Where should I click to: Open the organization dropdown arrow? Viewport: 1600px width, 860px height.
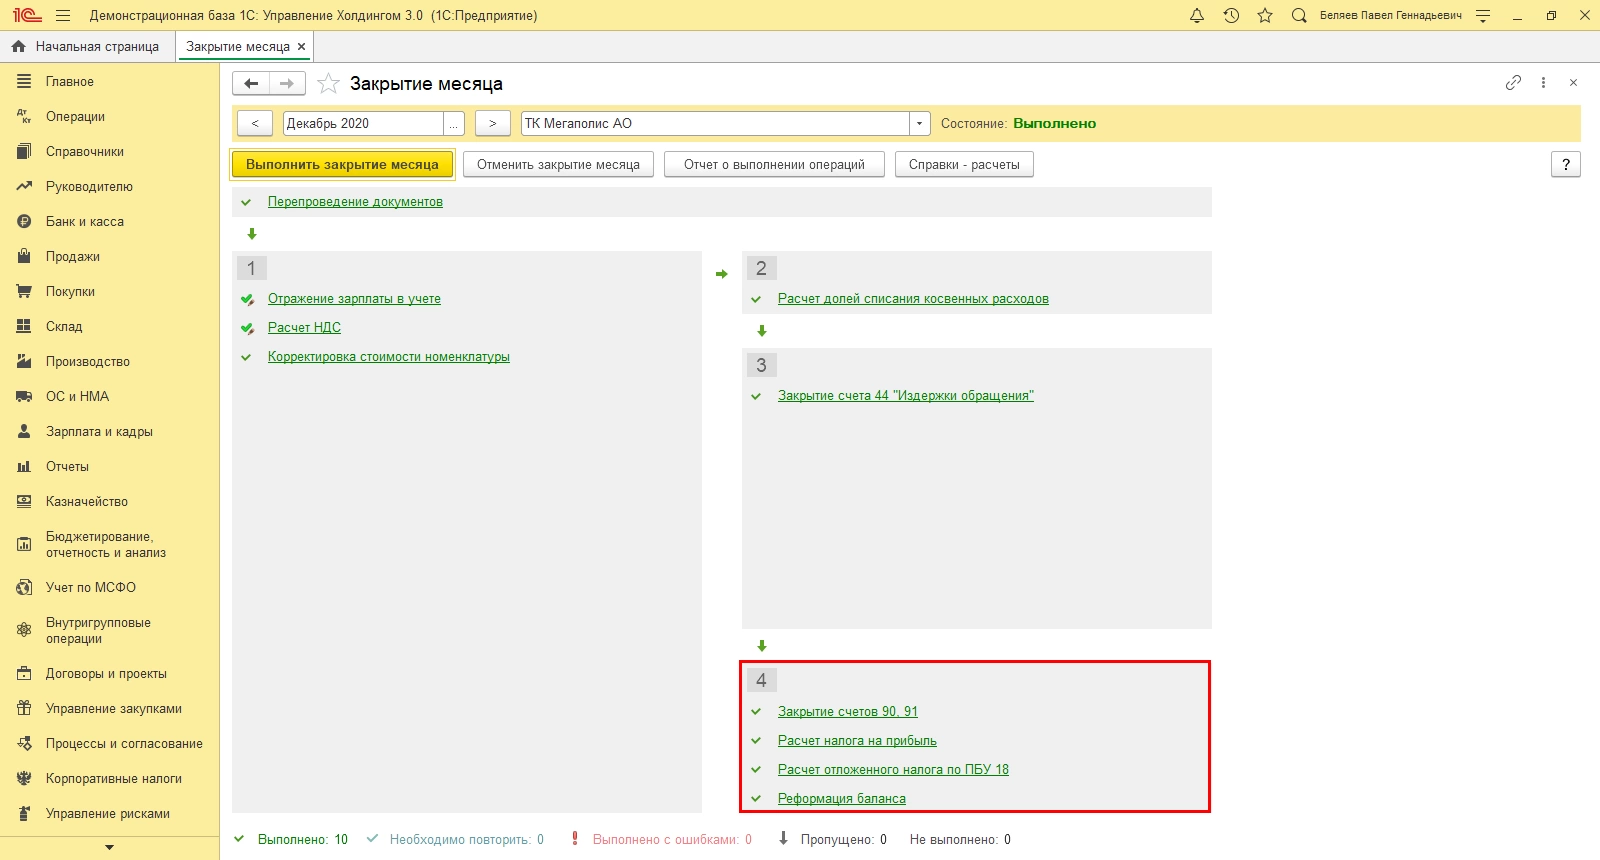click(x=920, y=123)
